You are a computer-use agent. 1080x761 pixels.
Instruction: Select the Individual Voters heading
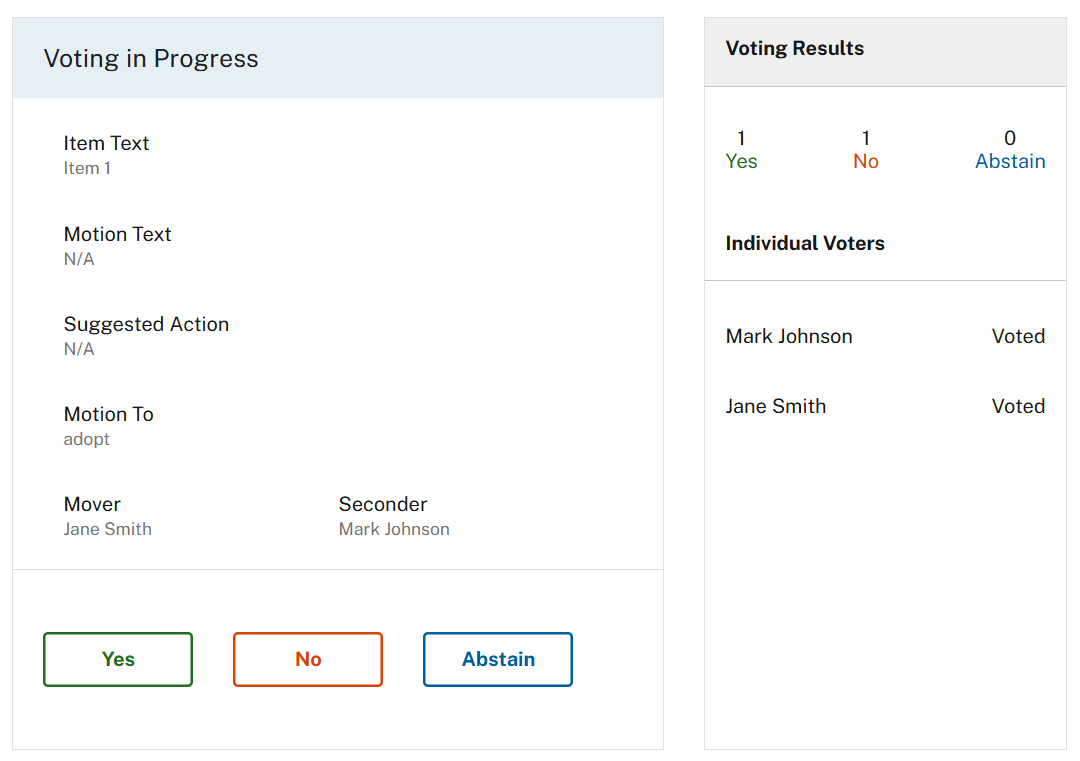tap(805, 243)
